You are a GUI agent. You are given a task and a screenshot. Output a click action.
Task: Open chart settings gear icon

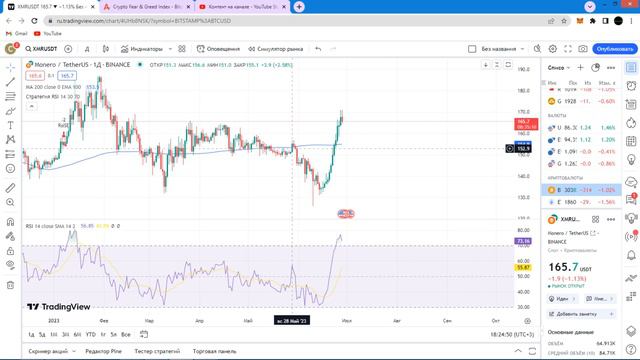pos(553,49)
